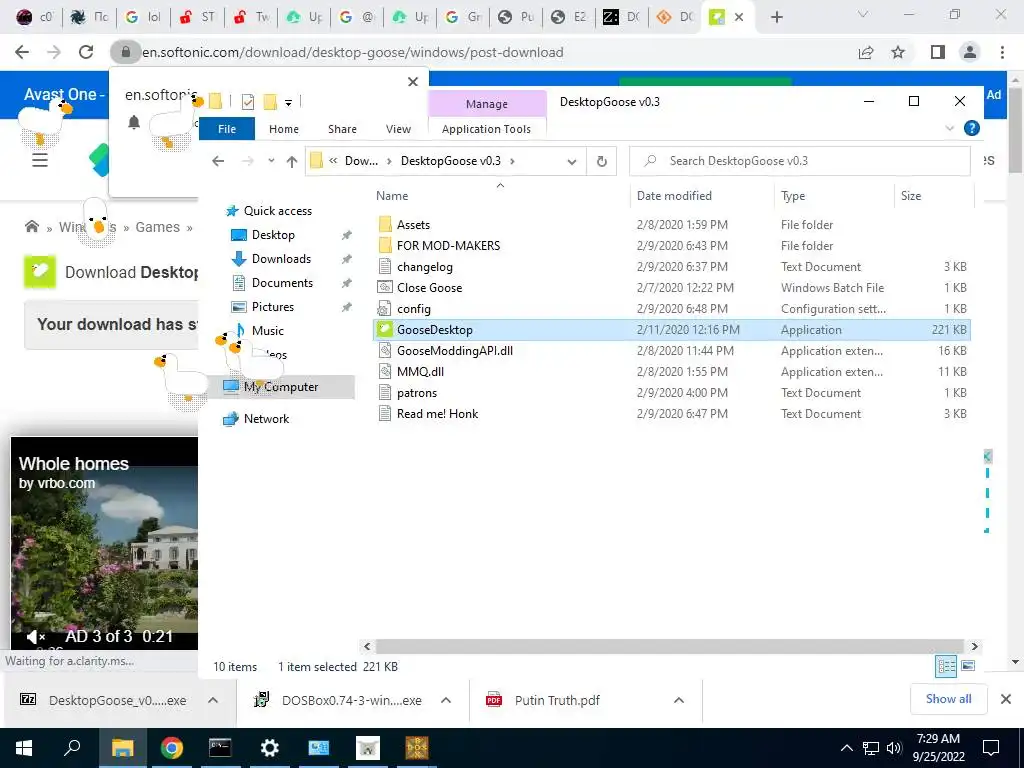Open Chrome side panel icon
This screenshot has width=1024, height=768.
pyautogui.click(x=938, y=52)
